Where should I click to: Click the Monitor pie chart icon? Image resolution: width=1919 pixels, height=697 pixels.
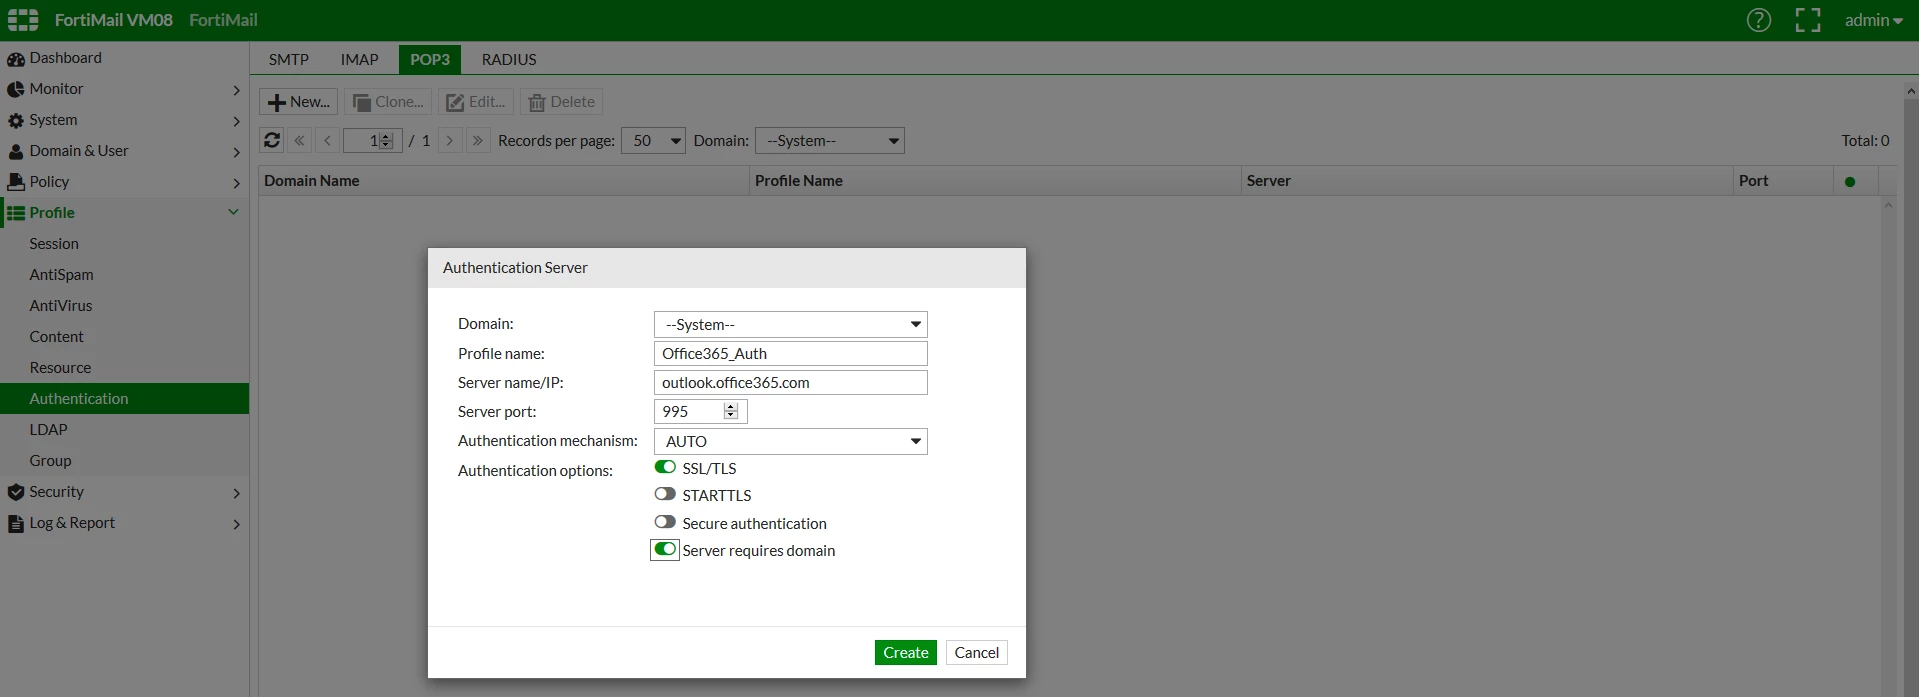coord(15,89)
